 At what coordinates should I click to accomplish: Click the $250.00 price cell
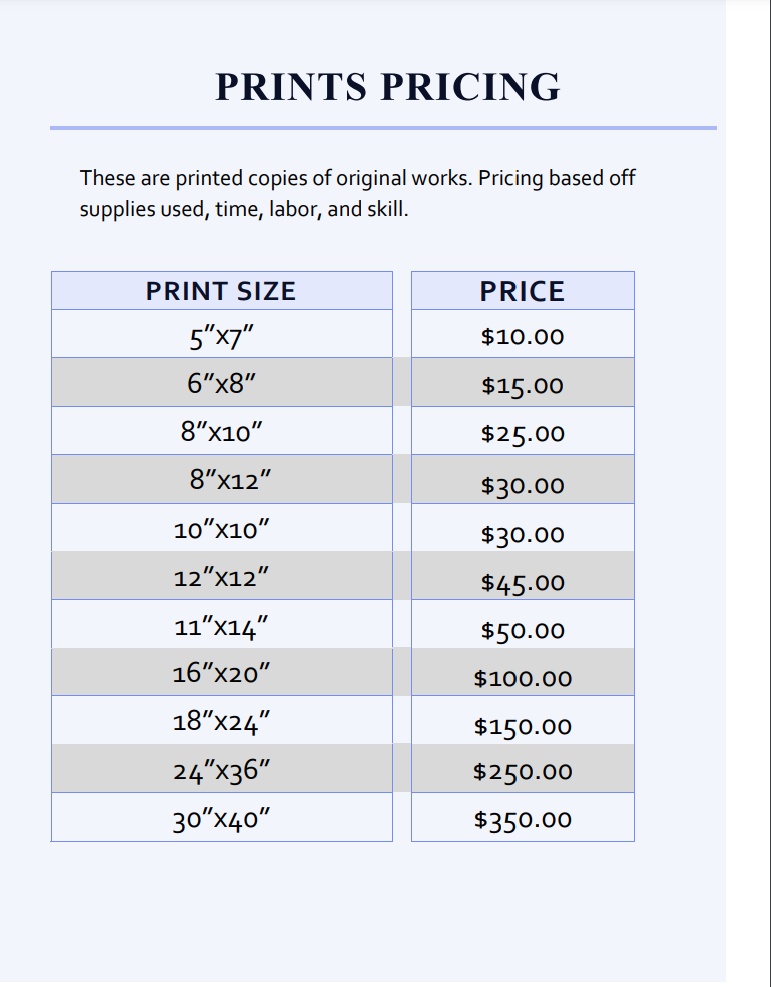click(x=522, y=769)
